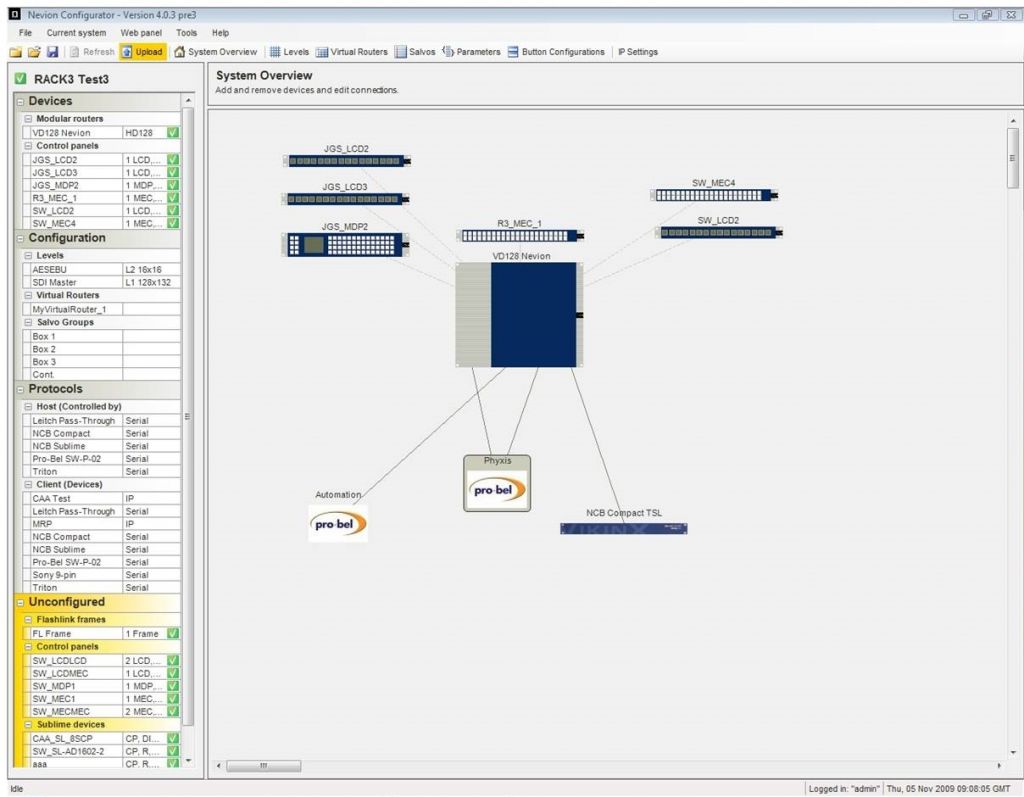The height and width of the screenshot is (797, 1024).
Task: Open a new project with the folder icon
Action: coord(33,52)
